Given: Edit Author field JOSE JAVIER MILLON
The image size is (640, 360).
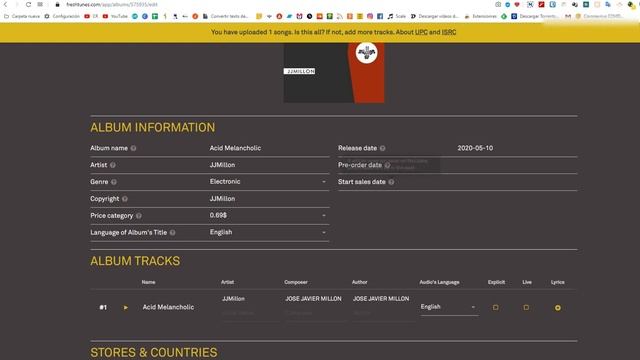Looking at the screenshot, I should 381,299.
